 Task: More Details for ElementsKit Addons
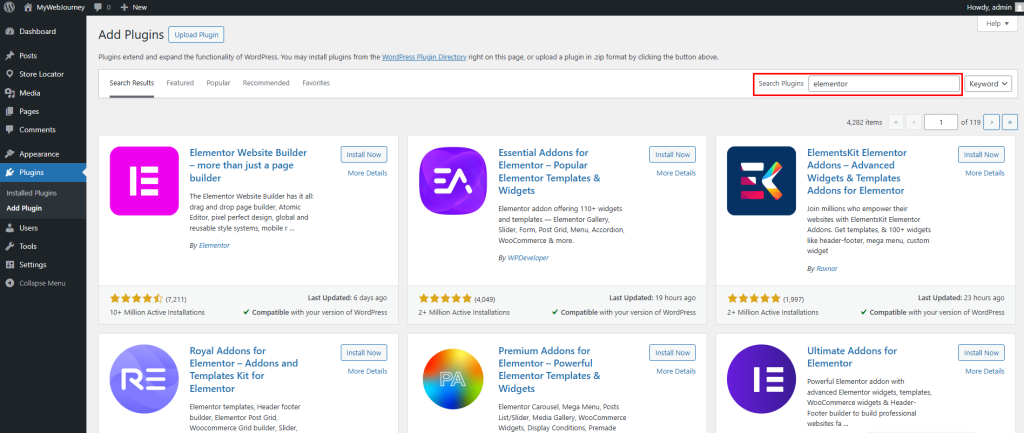click(x=985, y=173)
